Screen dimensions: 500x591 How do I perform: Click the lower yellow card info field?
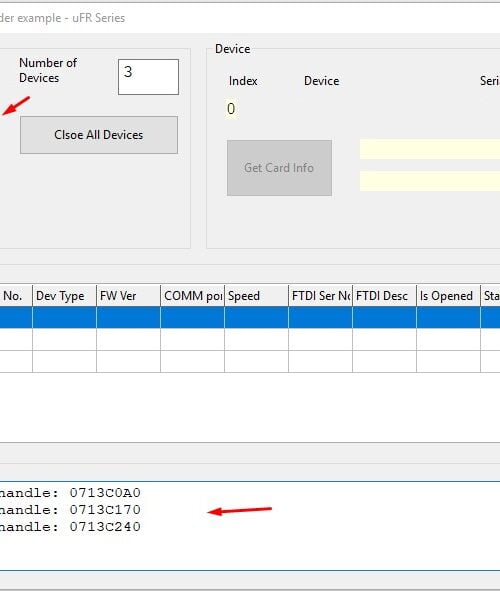(430, 181)
